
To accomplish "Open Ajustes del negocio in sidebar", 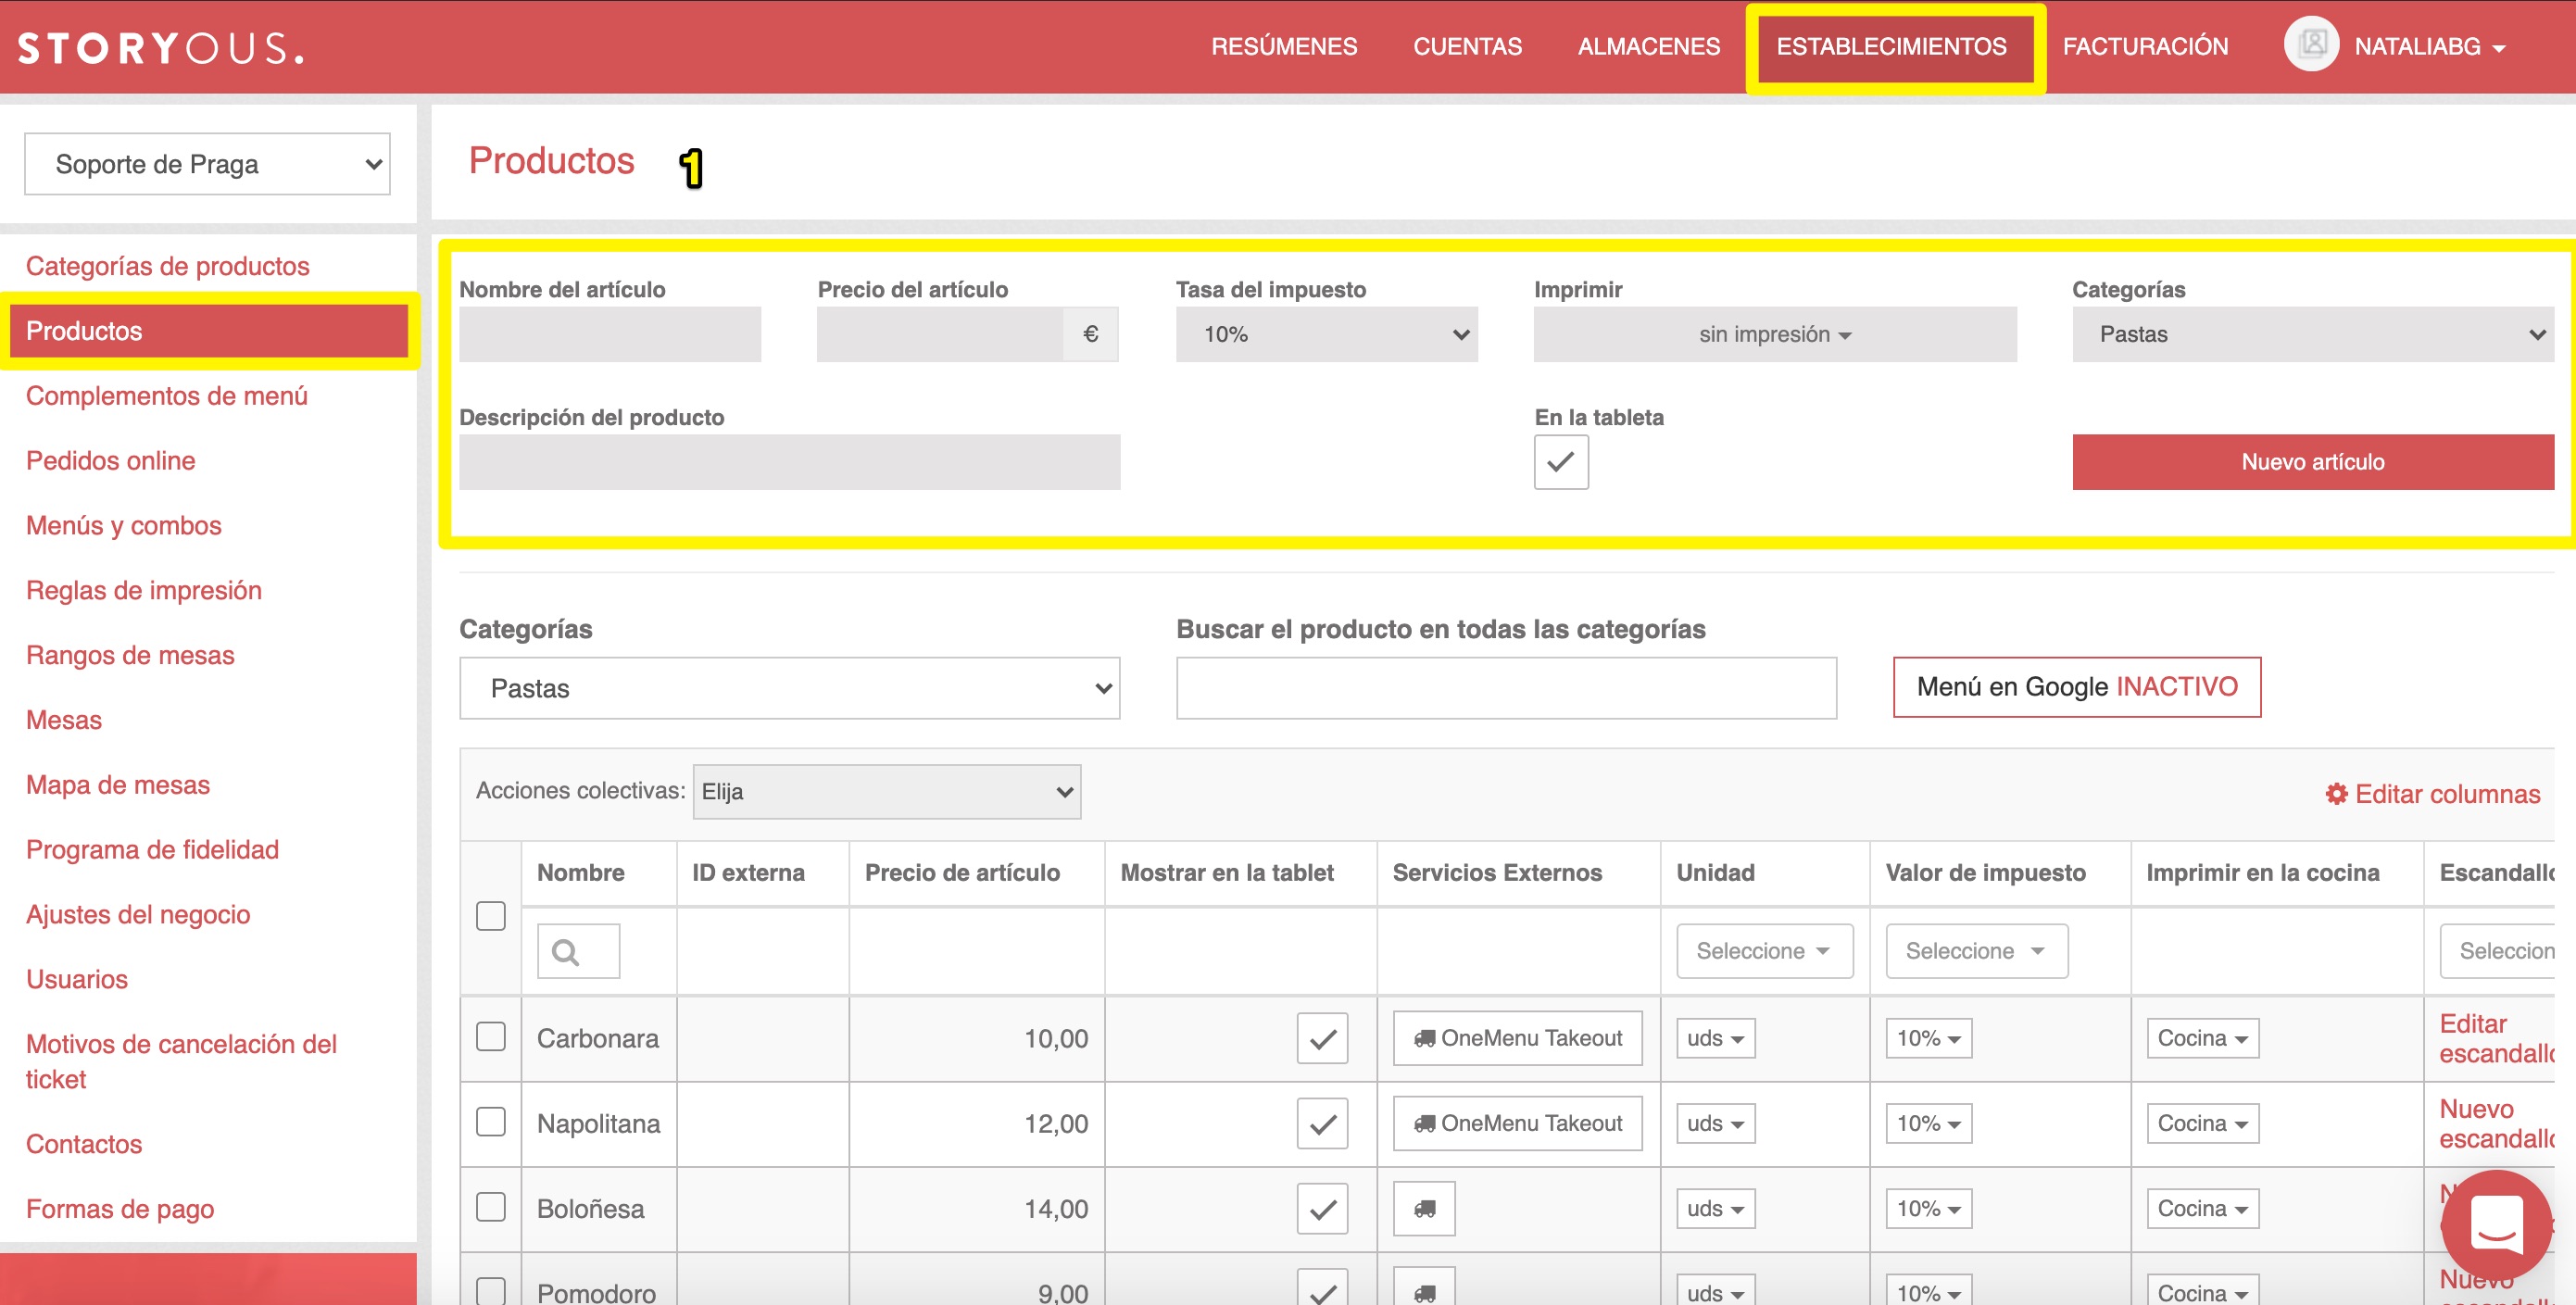I will click(x=138, y=915).
